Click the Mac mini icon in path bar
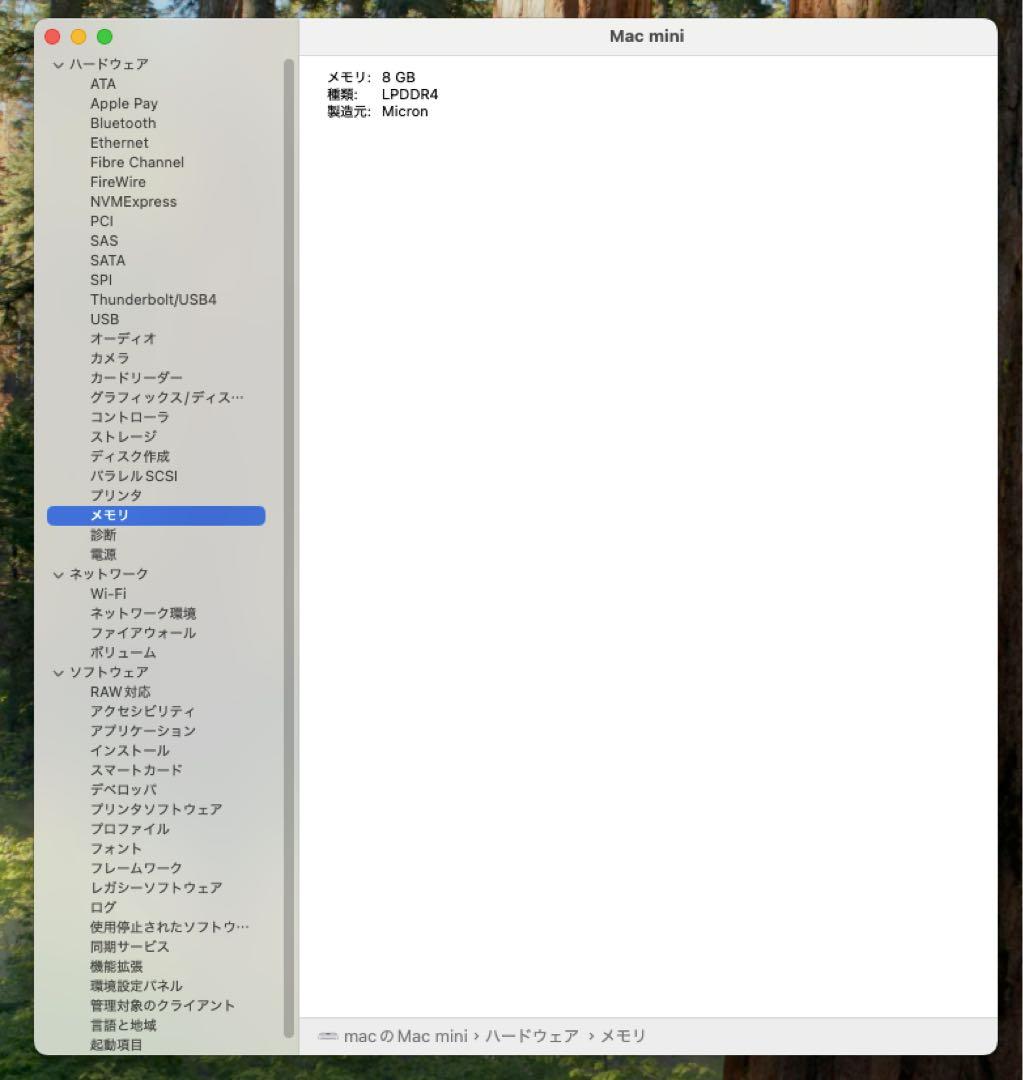Screen dimensions: 1023x1080 pyautogui.click(x=328, y=1036)
